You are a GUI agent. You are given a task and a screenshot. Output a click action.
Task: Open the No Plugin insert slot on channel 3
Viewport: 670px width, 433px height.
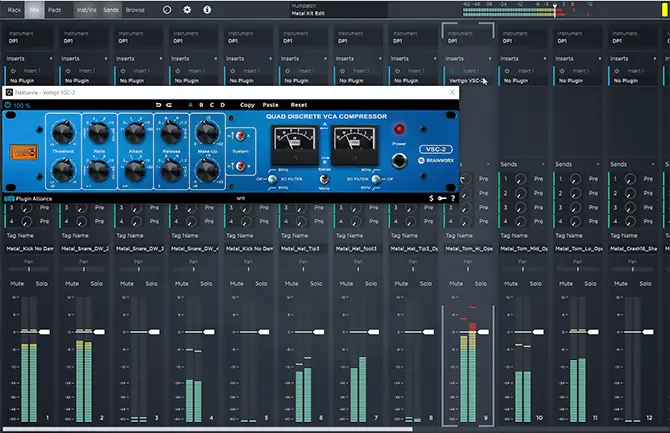(x=139, y=80)
